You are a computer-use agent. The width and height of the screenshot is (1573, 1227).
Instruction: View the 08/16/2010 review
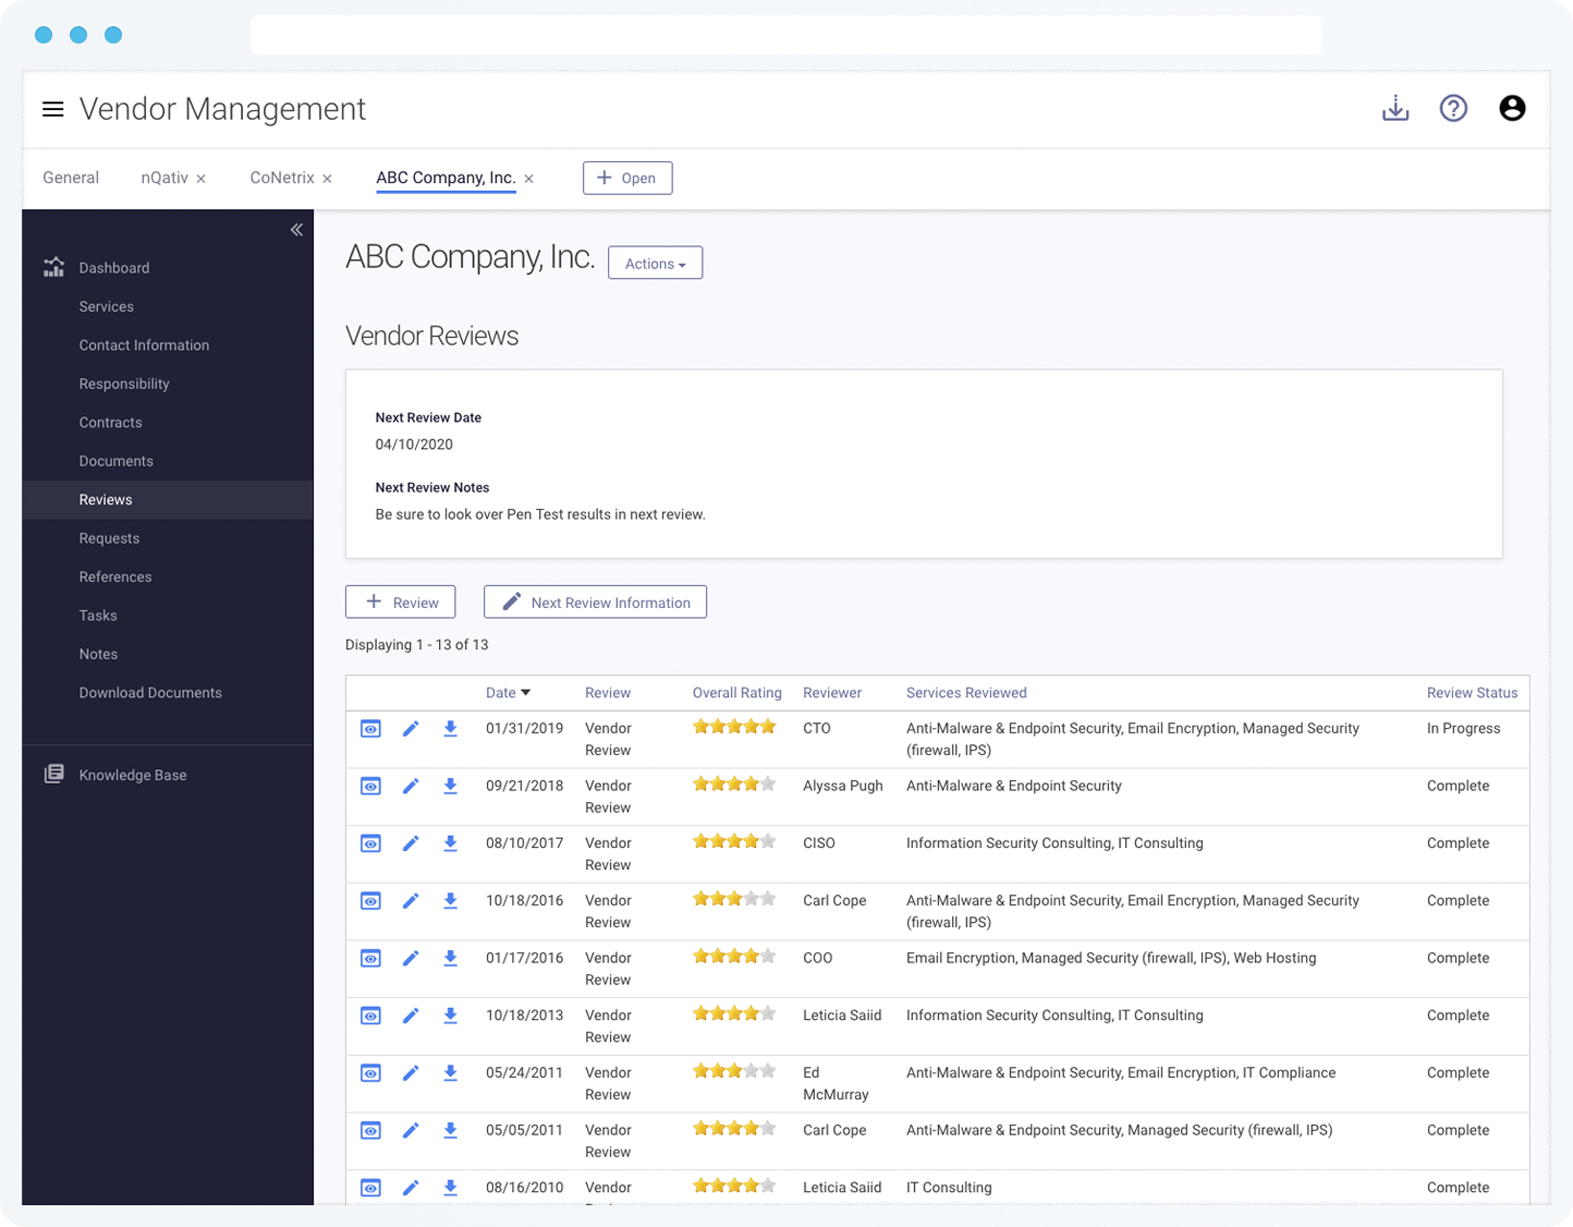coord(371,1188)
